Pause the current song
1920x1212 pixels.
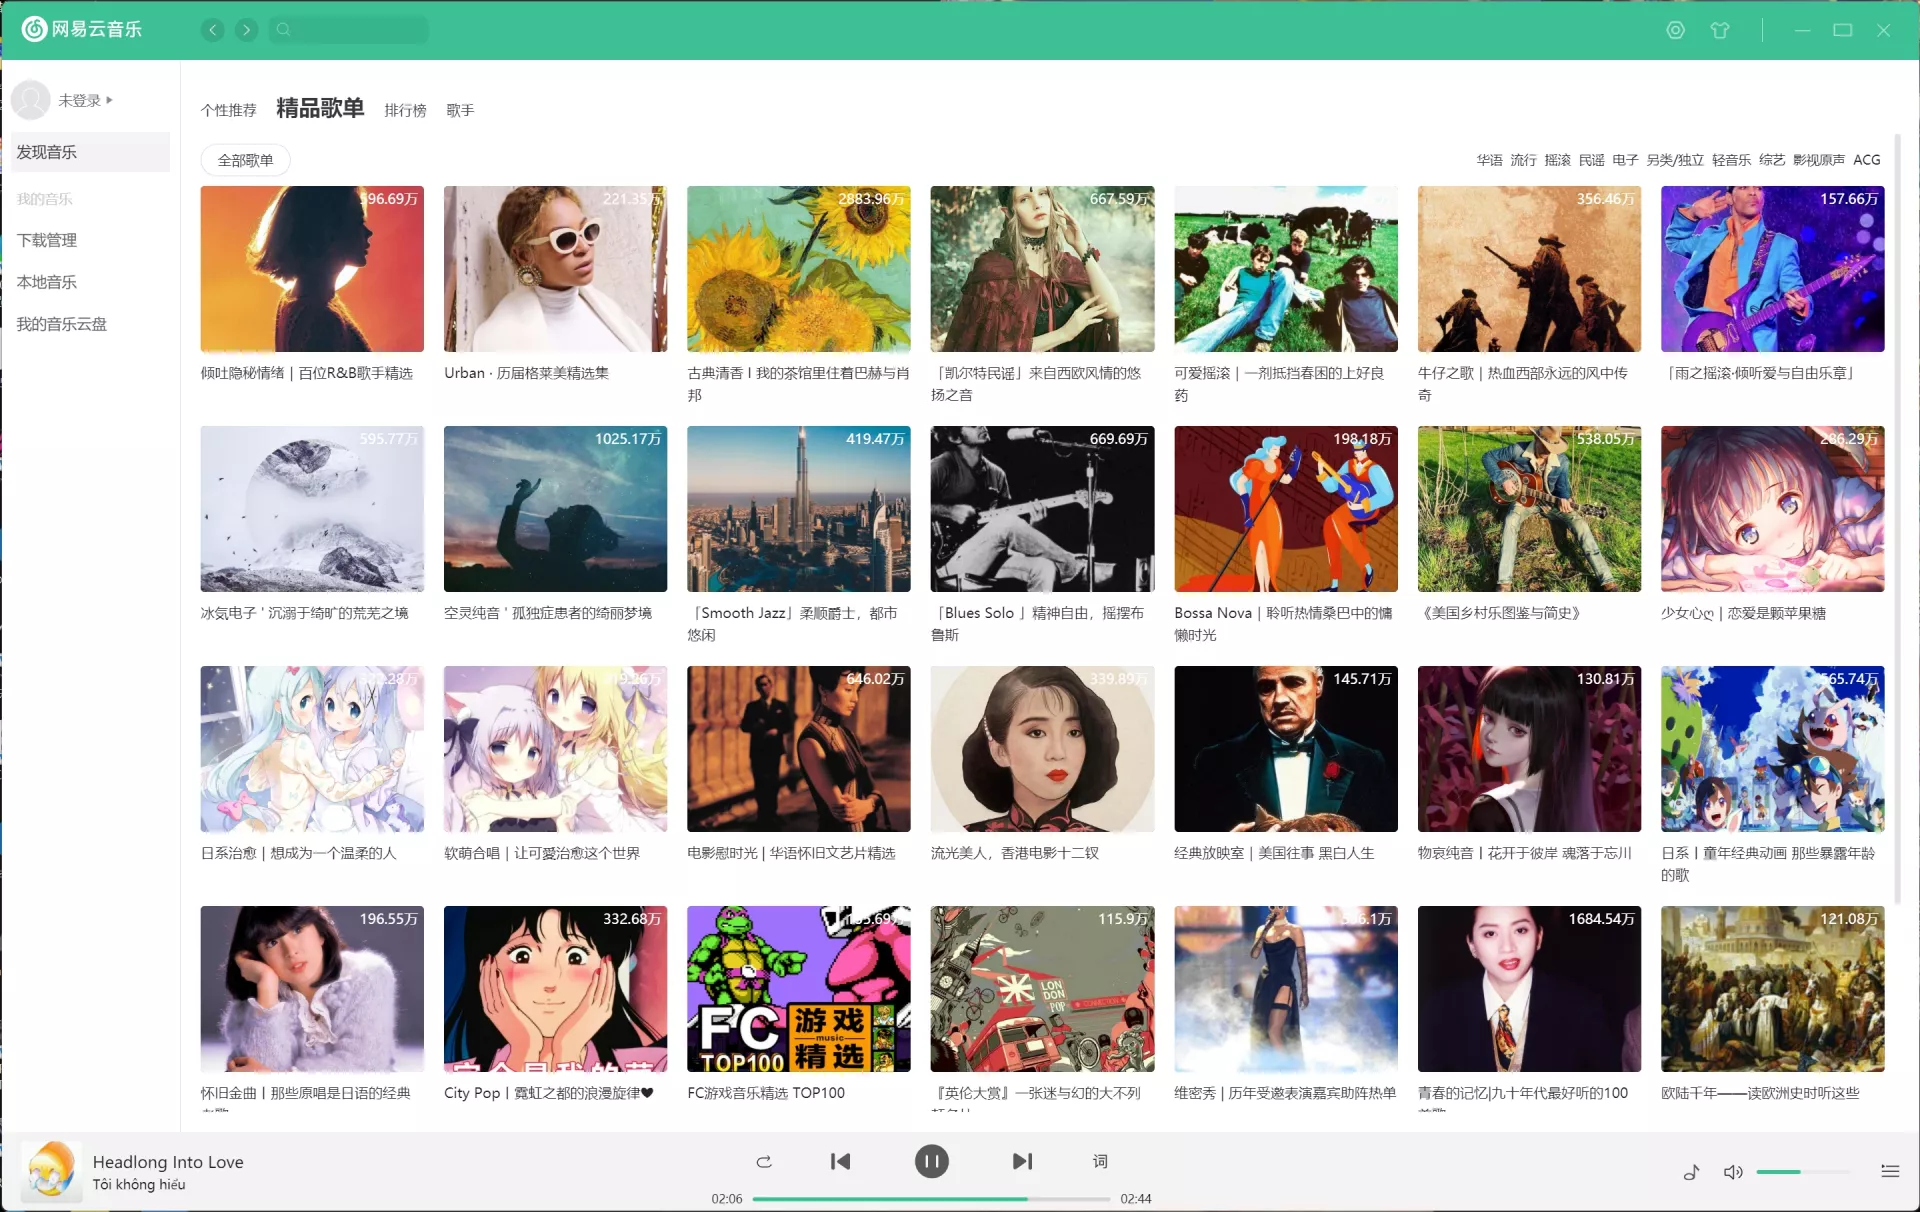click(931, 1161)
